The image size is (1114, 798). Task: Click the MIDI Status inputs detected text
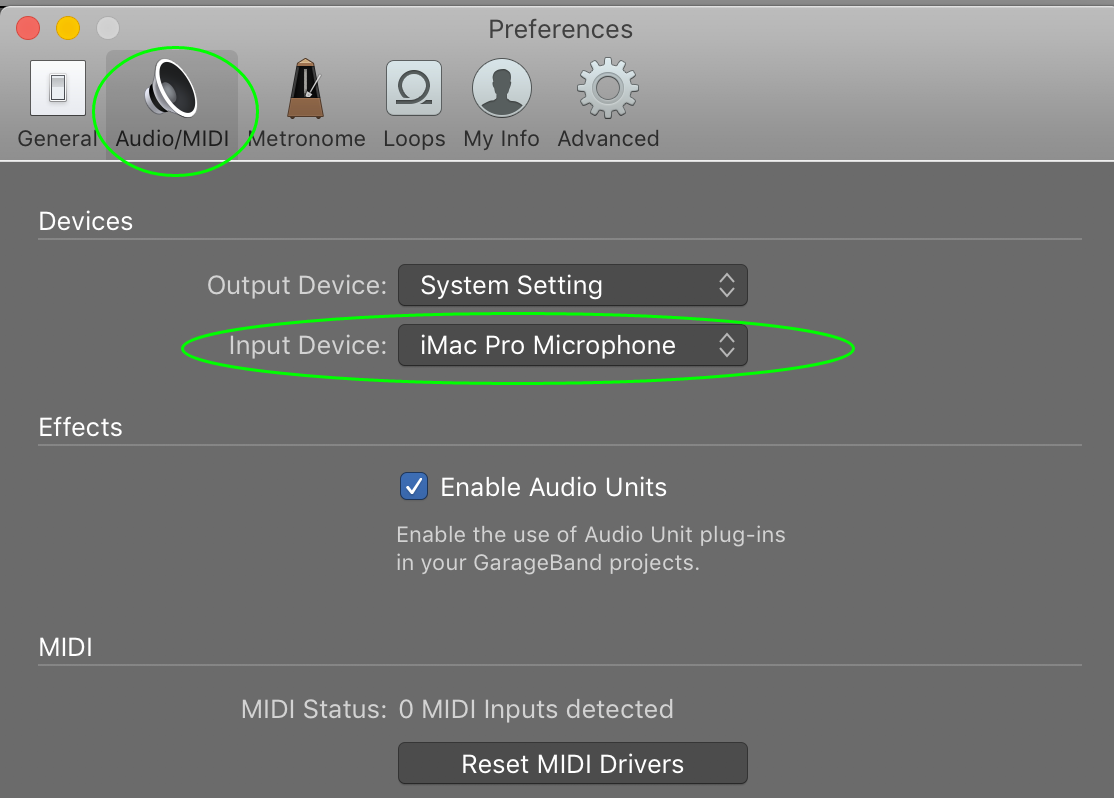click(535, 709)
